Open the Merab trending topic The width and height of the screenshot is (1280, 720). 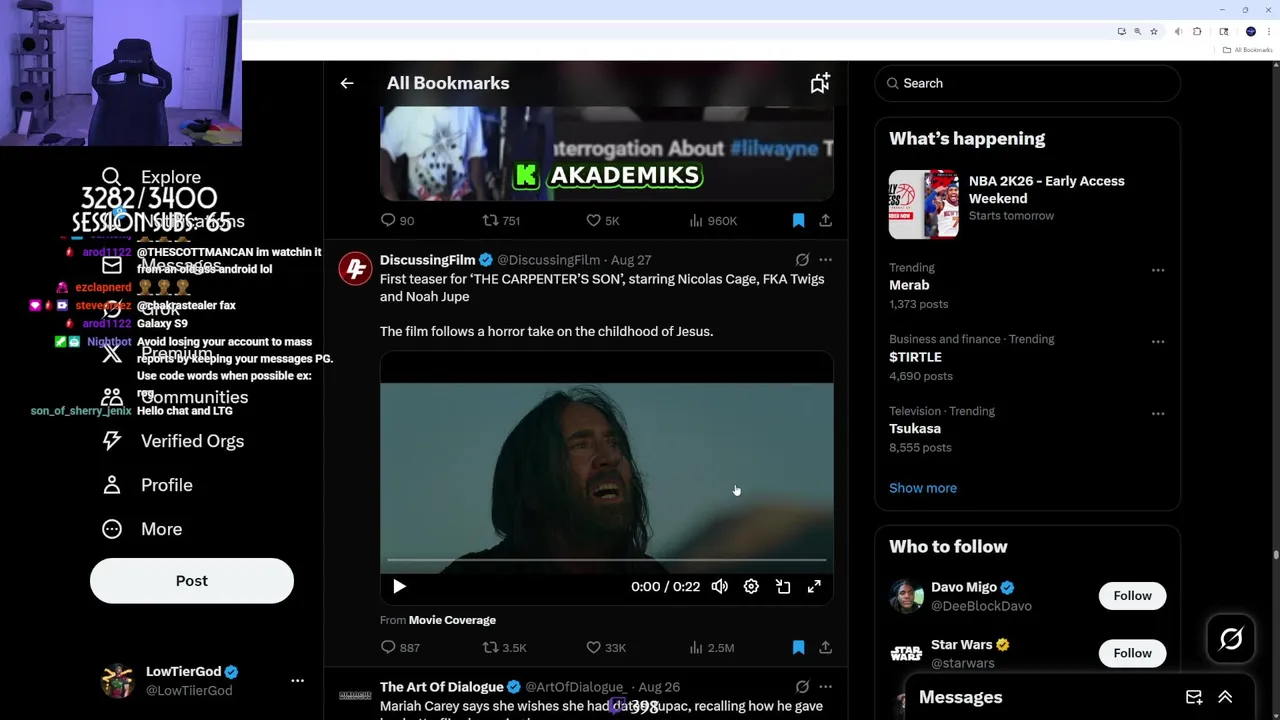coord(909,285)
